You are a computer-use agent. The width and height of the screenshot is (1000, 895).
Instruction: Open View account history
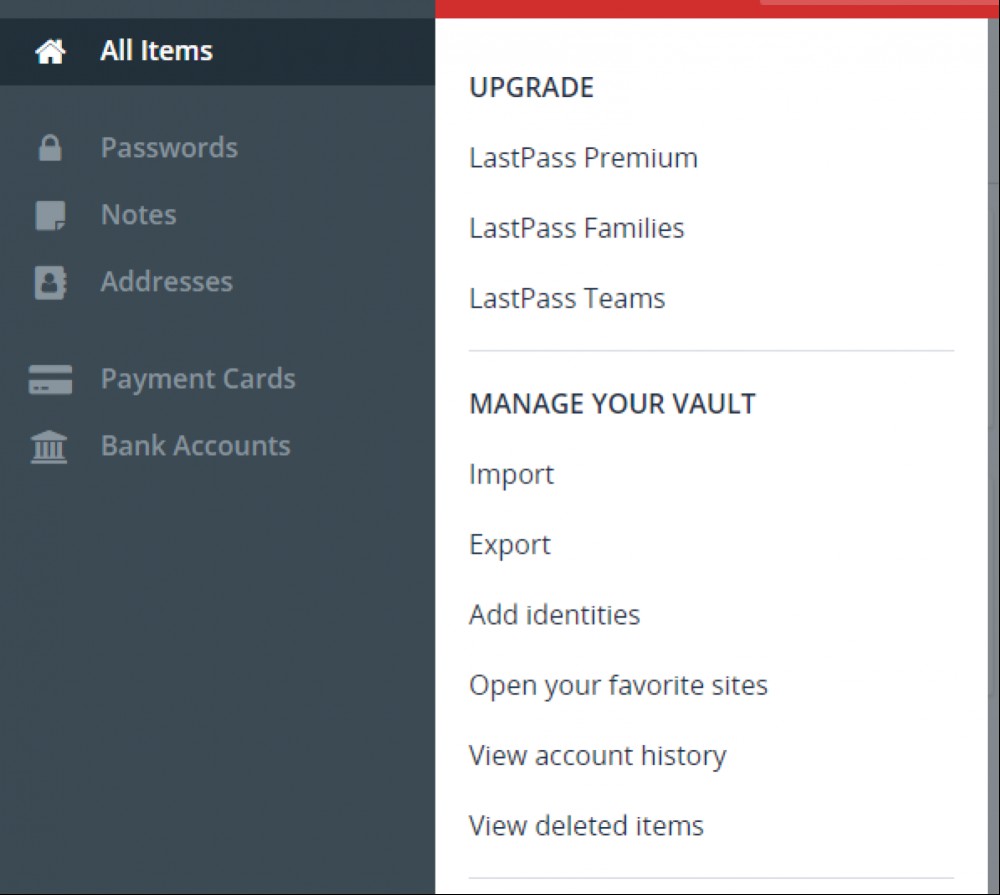(598, 756)
